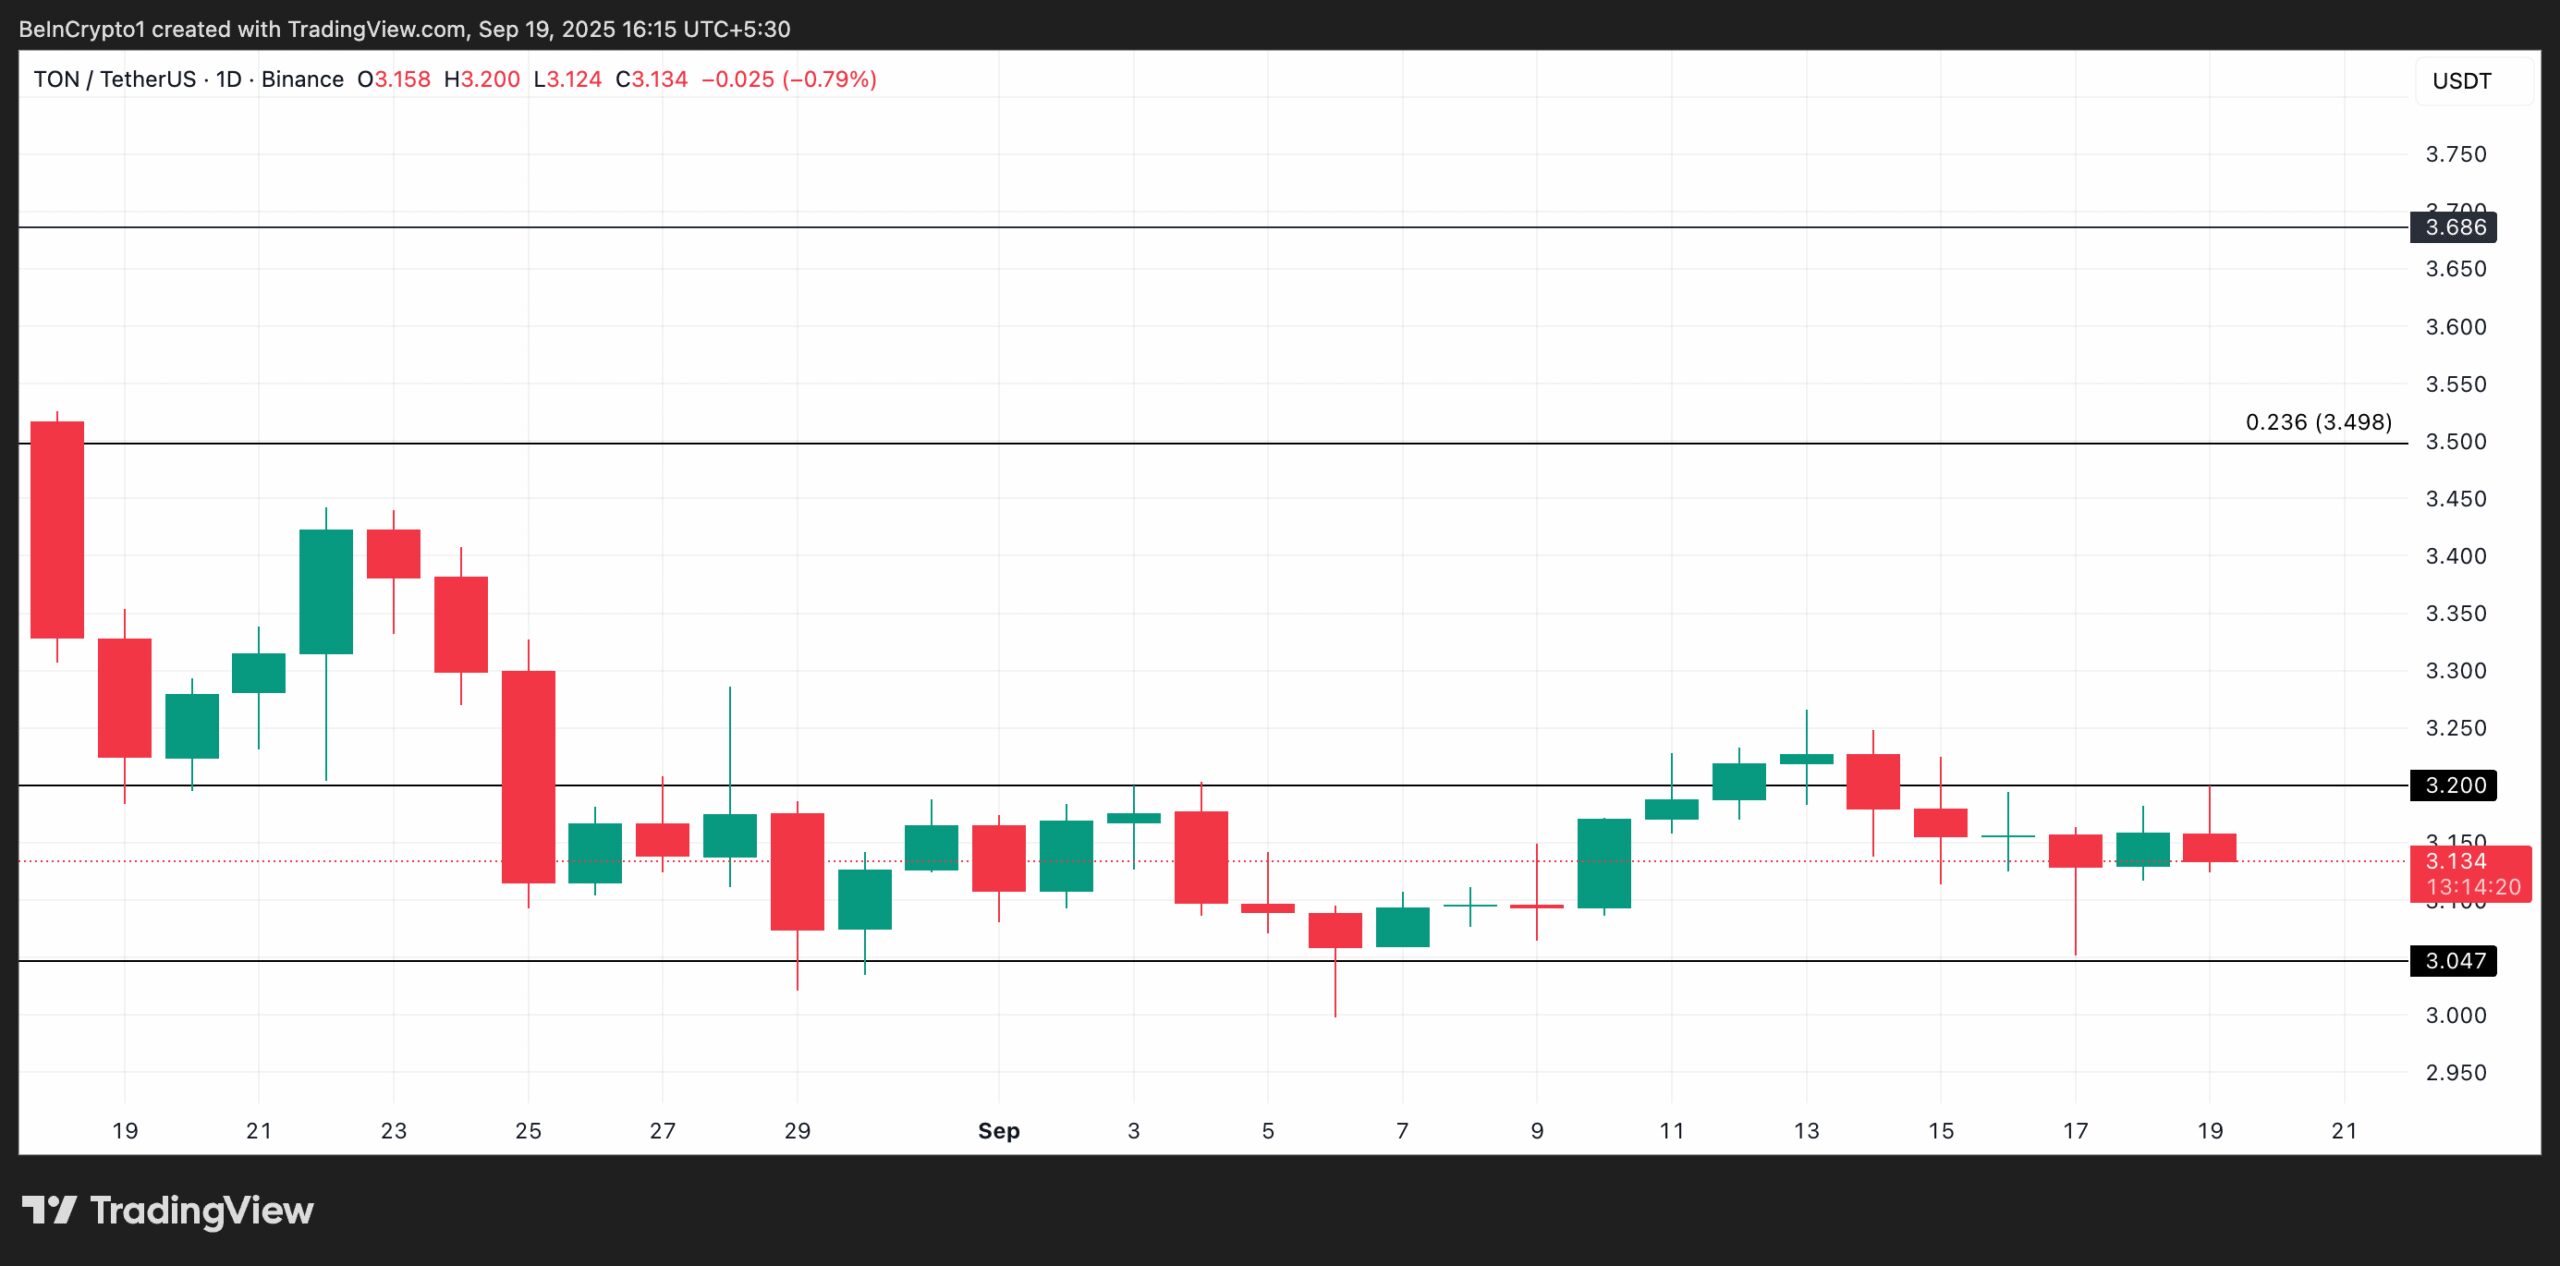Click the 3.750 tick on price axis

(x=2455, y=154)
